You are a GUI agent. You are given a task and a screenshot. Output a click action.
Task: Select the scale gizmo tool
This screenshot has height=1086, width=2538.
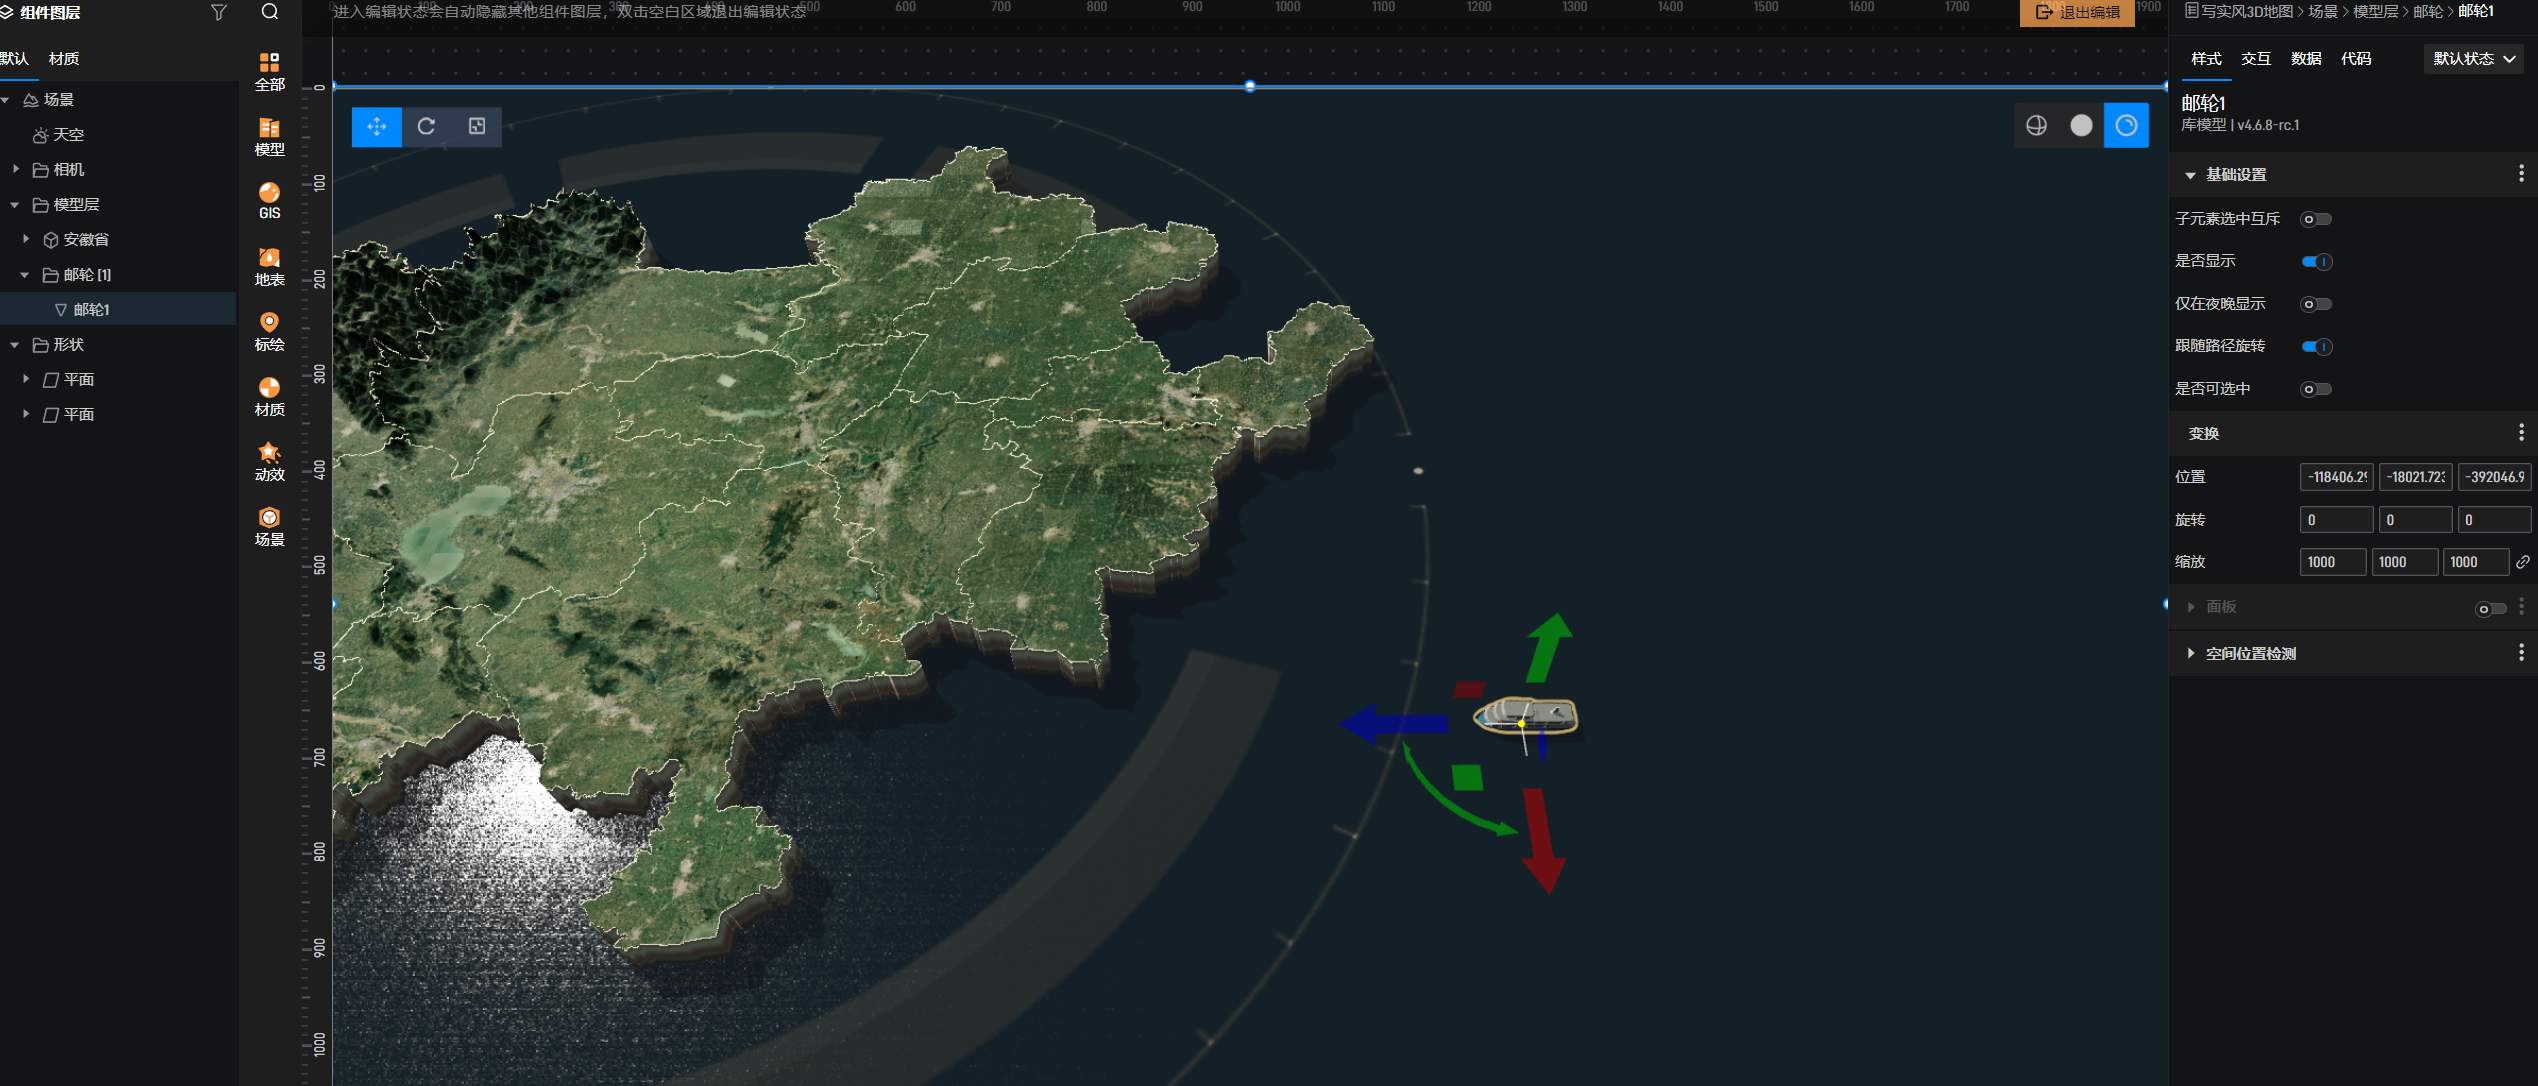coord(477,126)
